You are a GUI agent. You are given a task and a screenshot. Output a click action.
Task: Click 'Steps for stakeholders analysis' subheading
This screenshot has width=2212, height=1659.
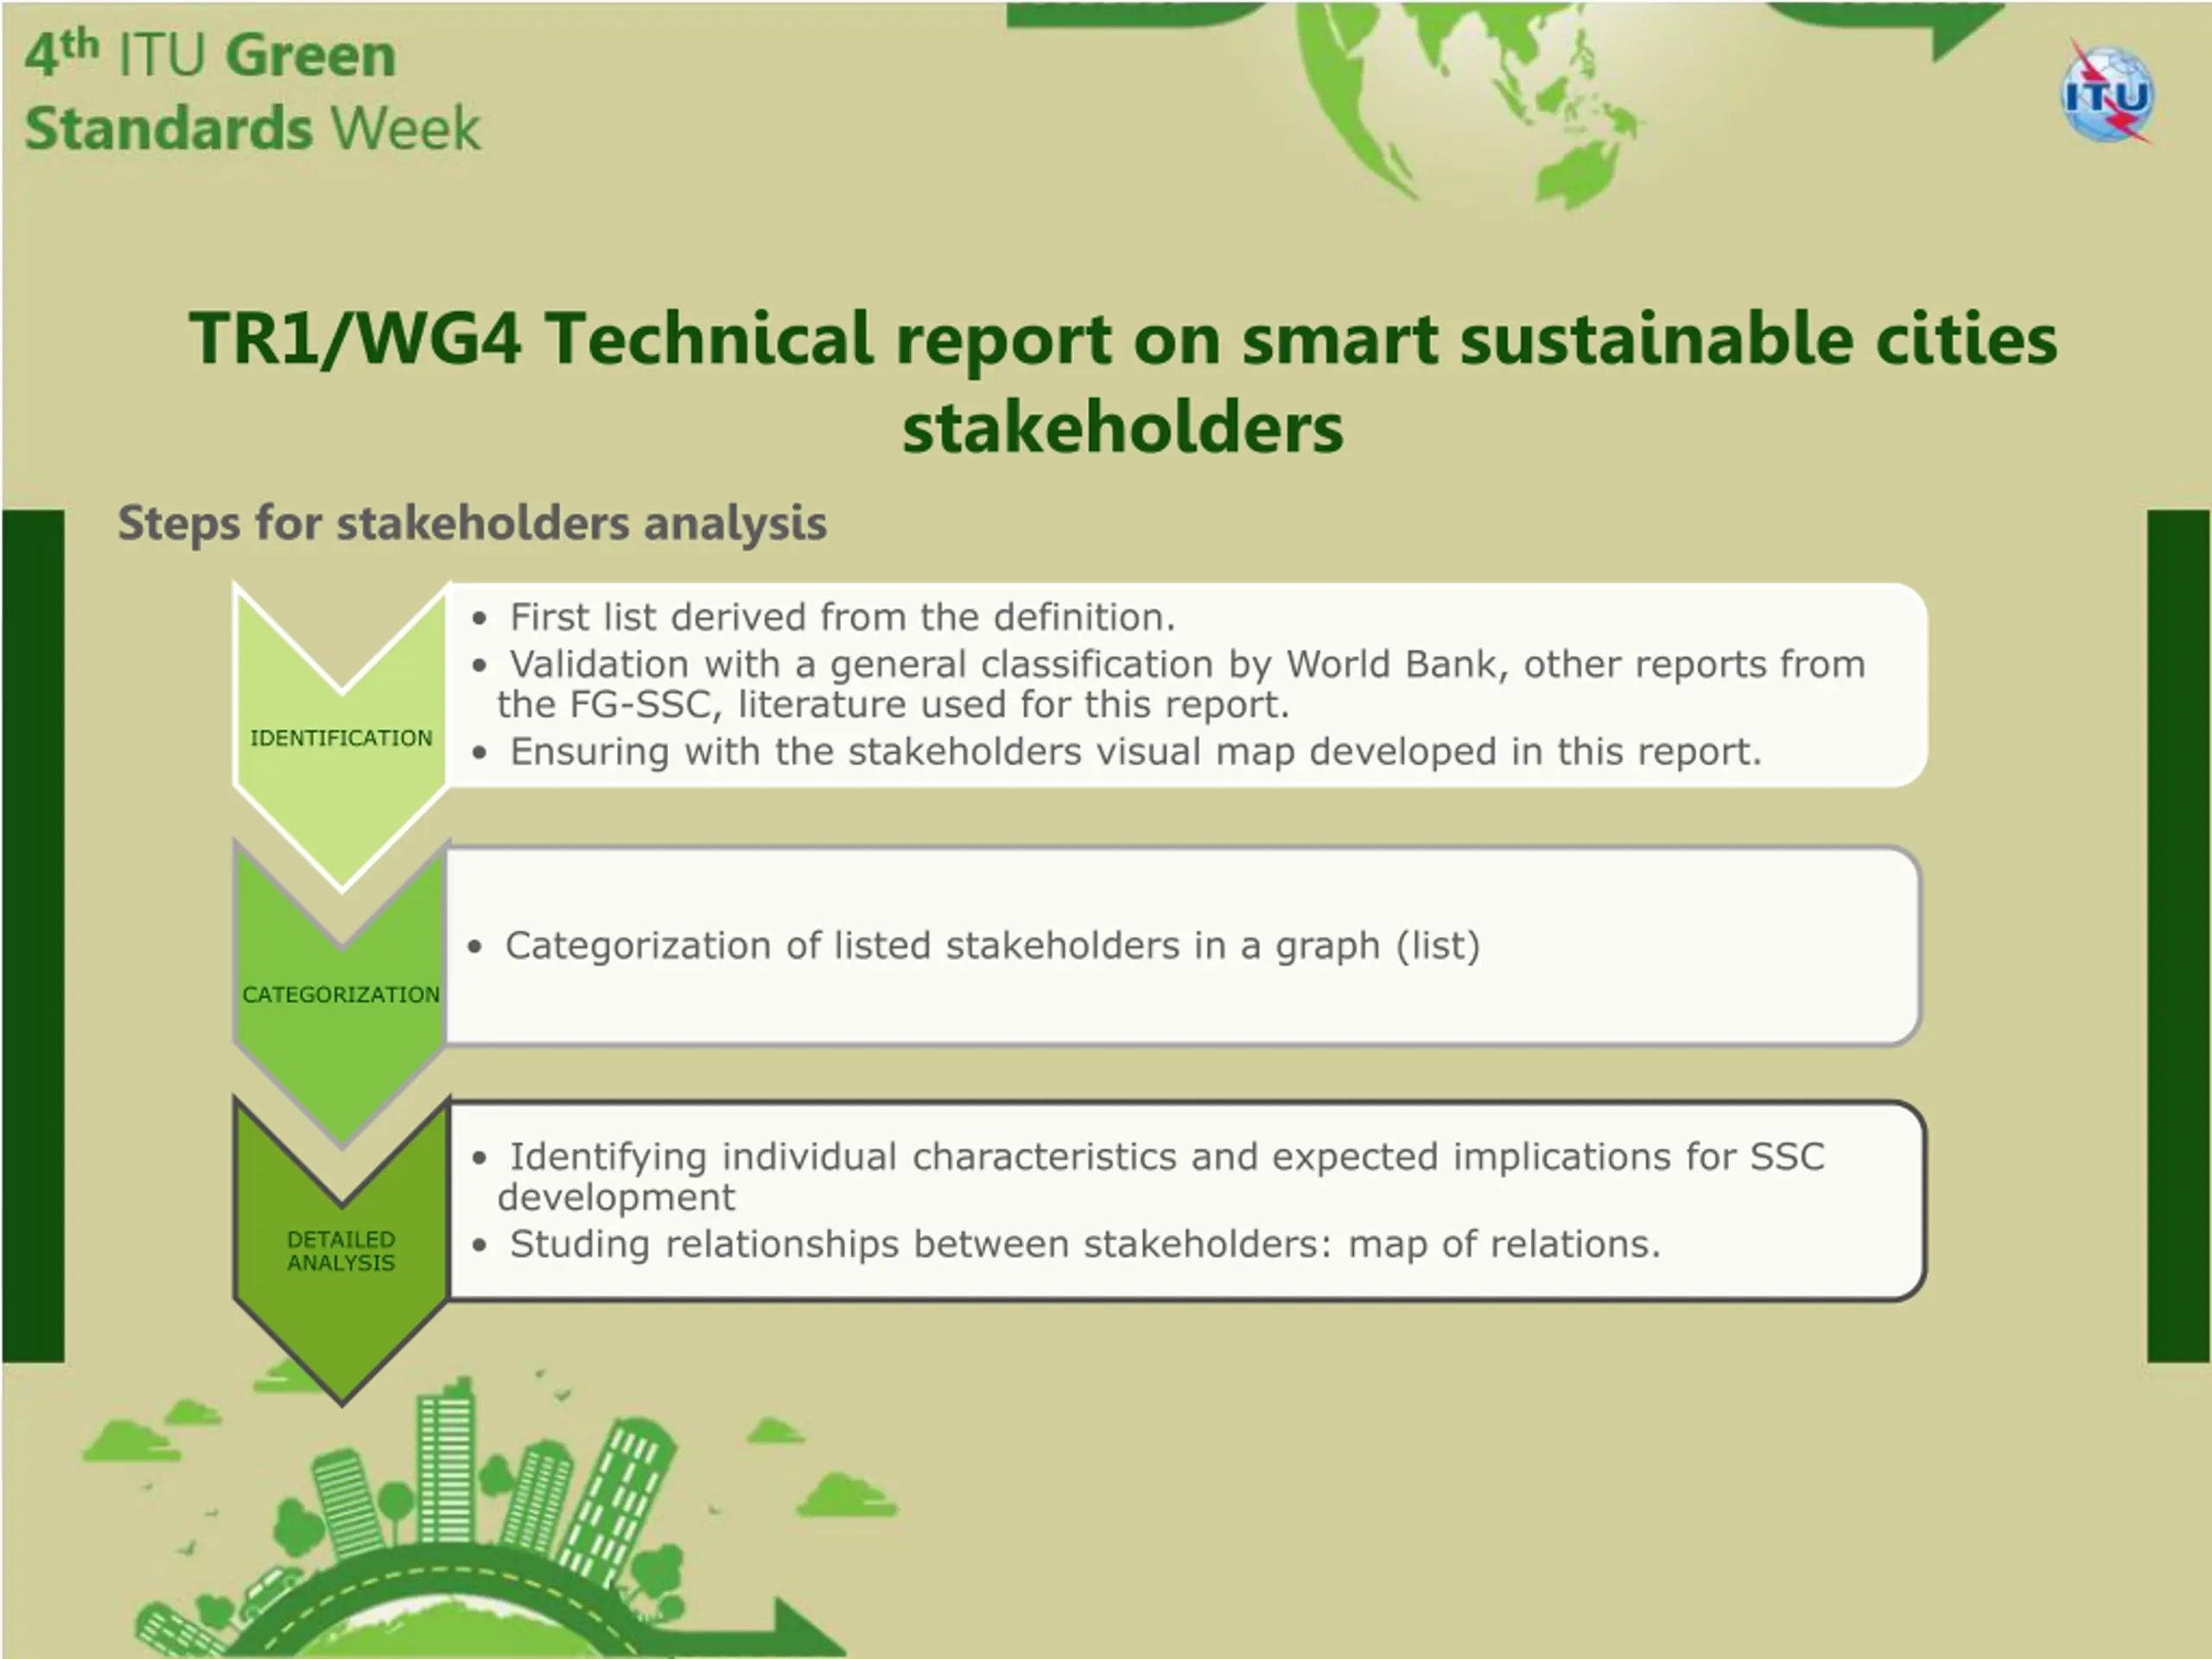point(472,523)
